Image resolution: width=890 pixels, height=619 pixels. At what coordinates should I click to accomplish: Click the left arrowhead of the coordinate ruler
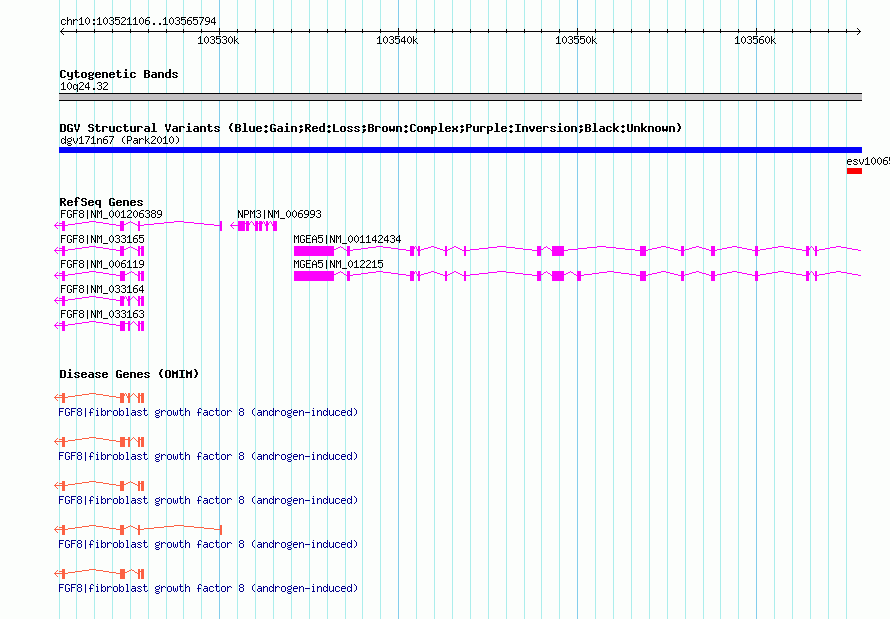(x=62, y=31)
